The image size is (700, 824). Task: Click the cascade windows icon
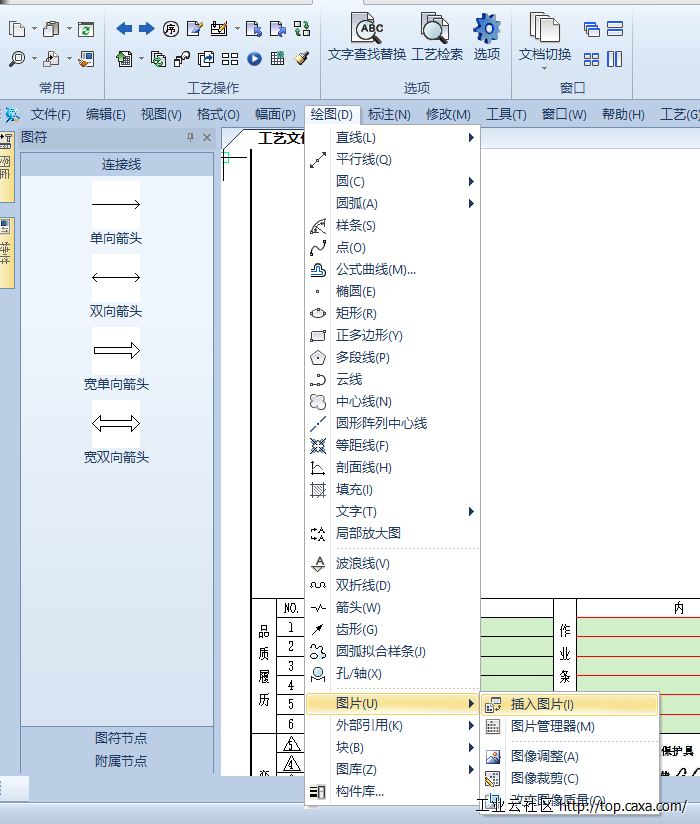pyautogui.click(x=591, y=29)
